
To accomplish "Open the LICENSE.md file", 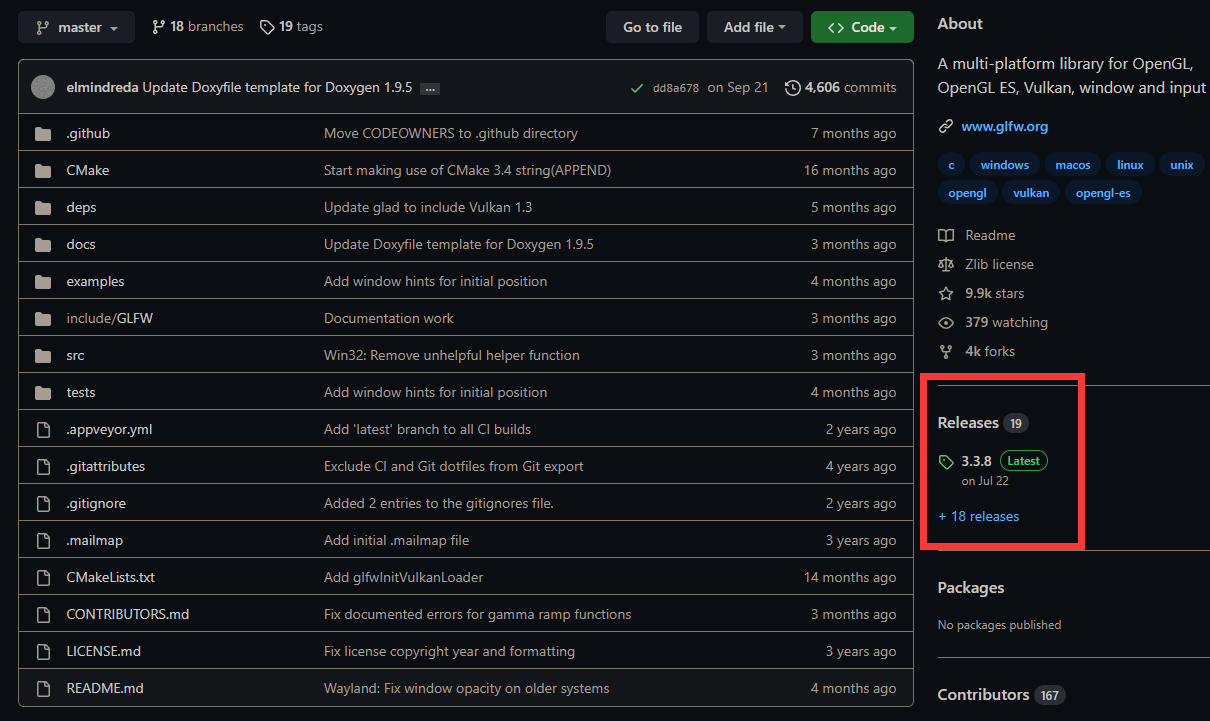I will click(103, 651).
